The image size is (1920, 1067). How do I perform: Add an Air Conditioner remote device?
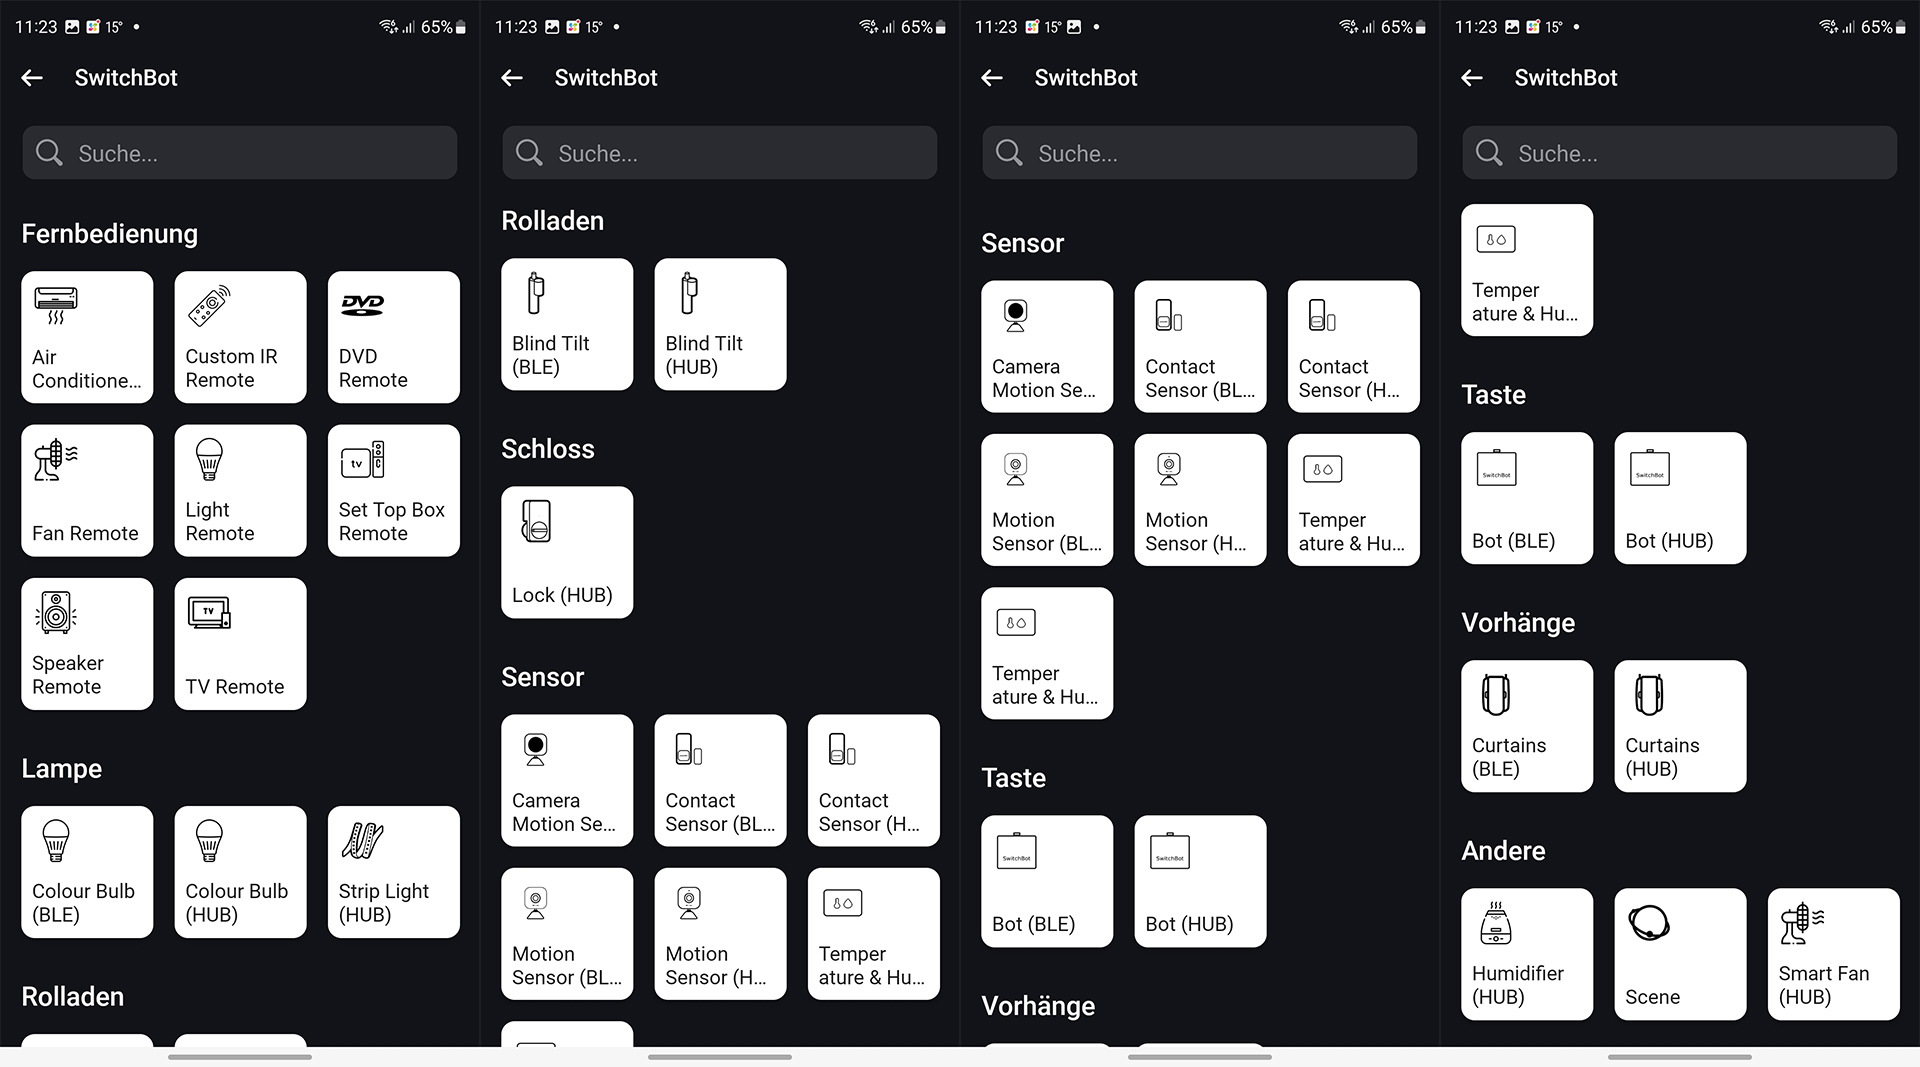(x=87, y=337)
